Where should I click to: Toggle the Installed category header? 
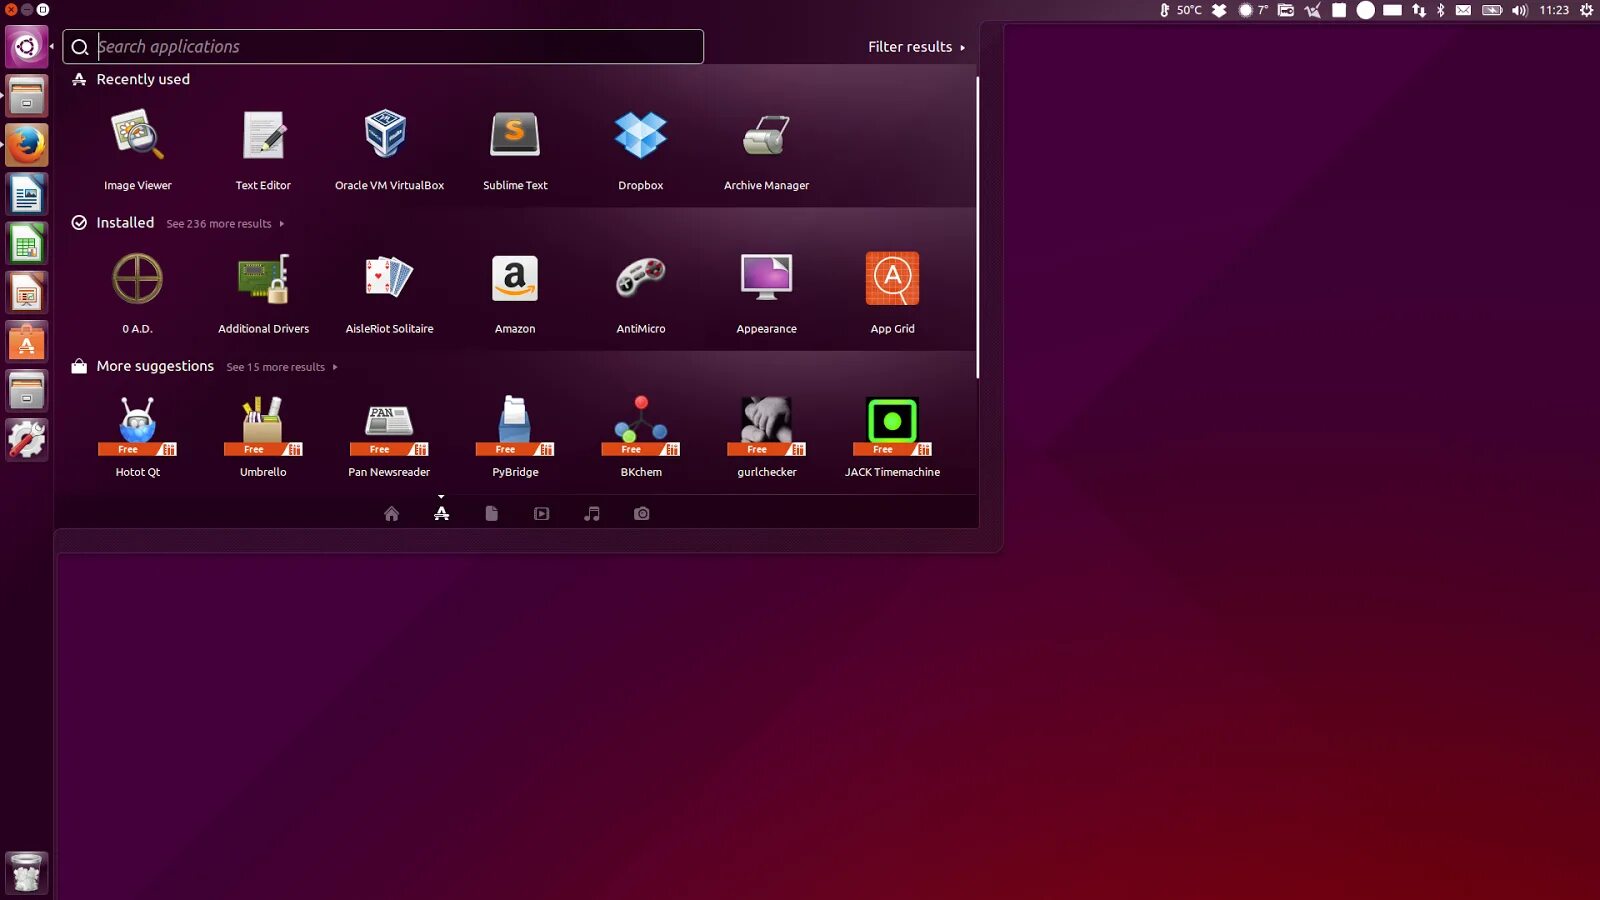[x=113, y=223]
